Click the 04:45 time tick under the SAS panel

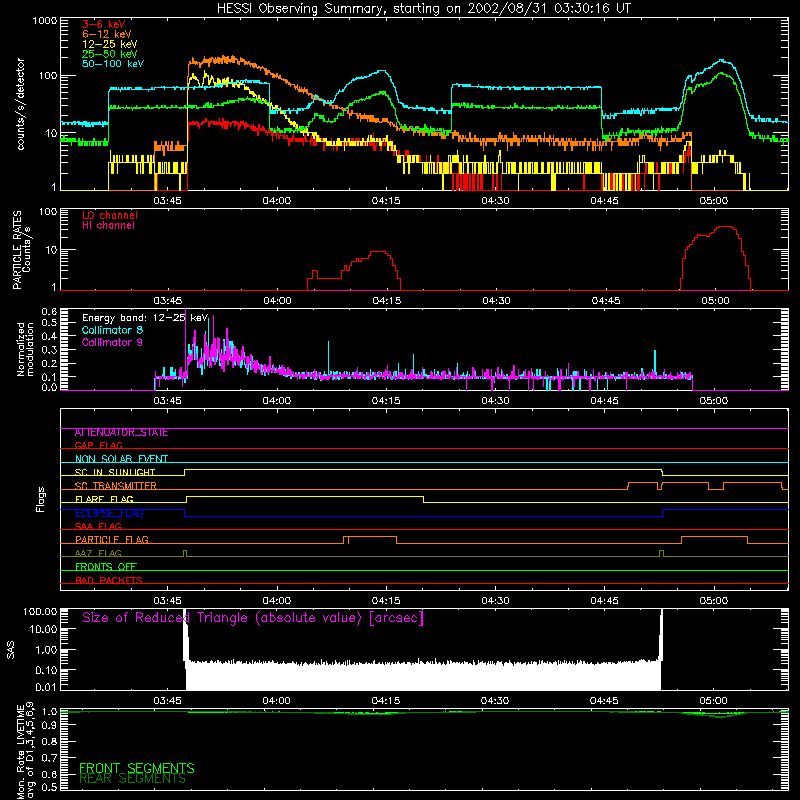click(x=604, y=701)
